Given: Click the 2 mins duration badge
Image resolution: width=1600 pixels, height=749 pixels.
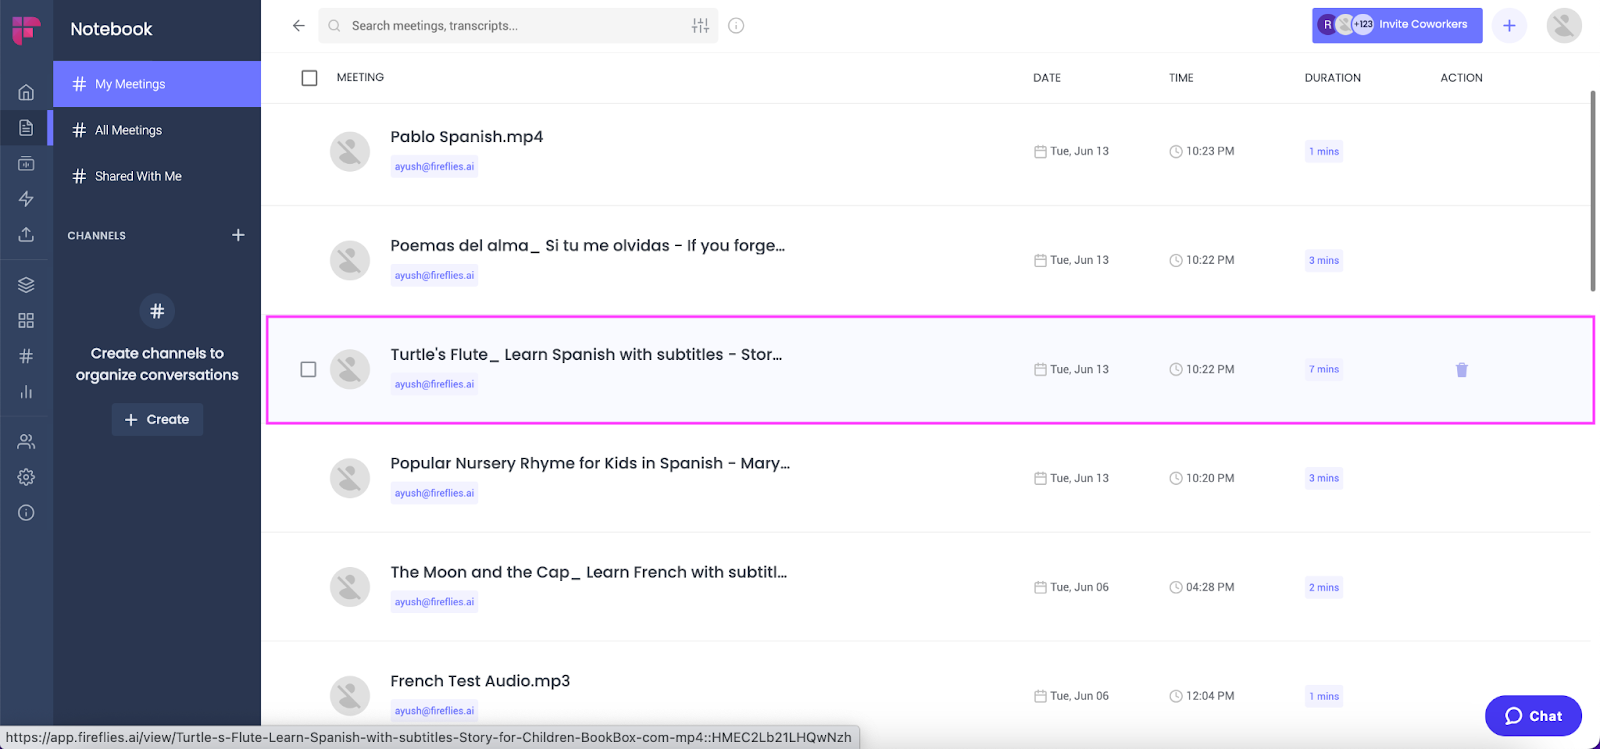Looking at the screenshot, I should coord(1323,588).
